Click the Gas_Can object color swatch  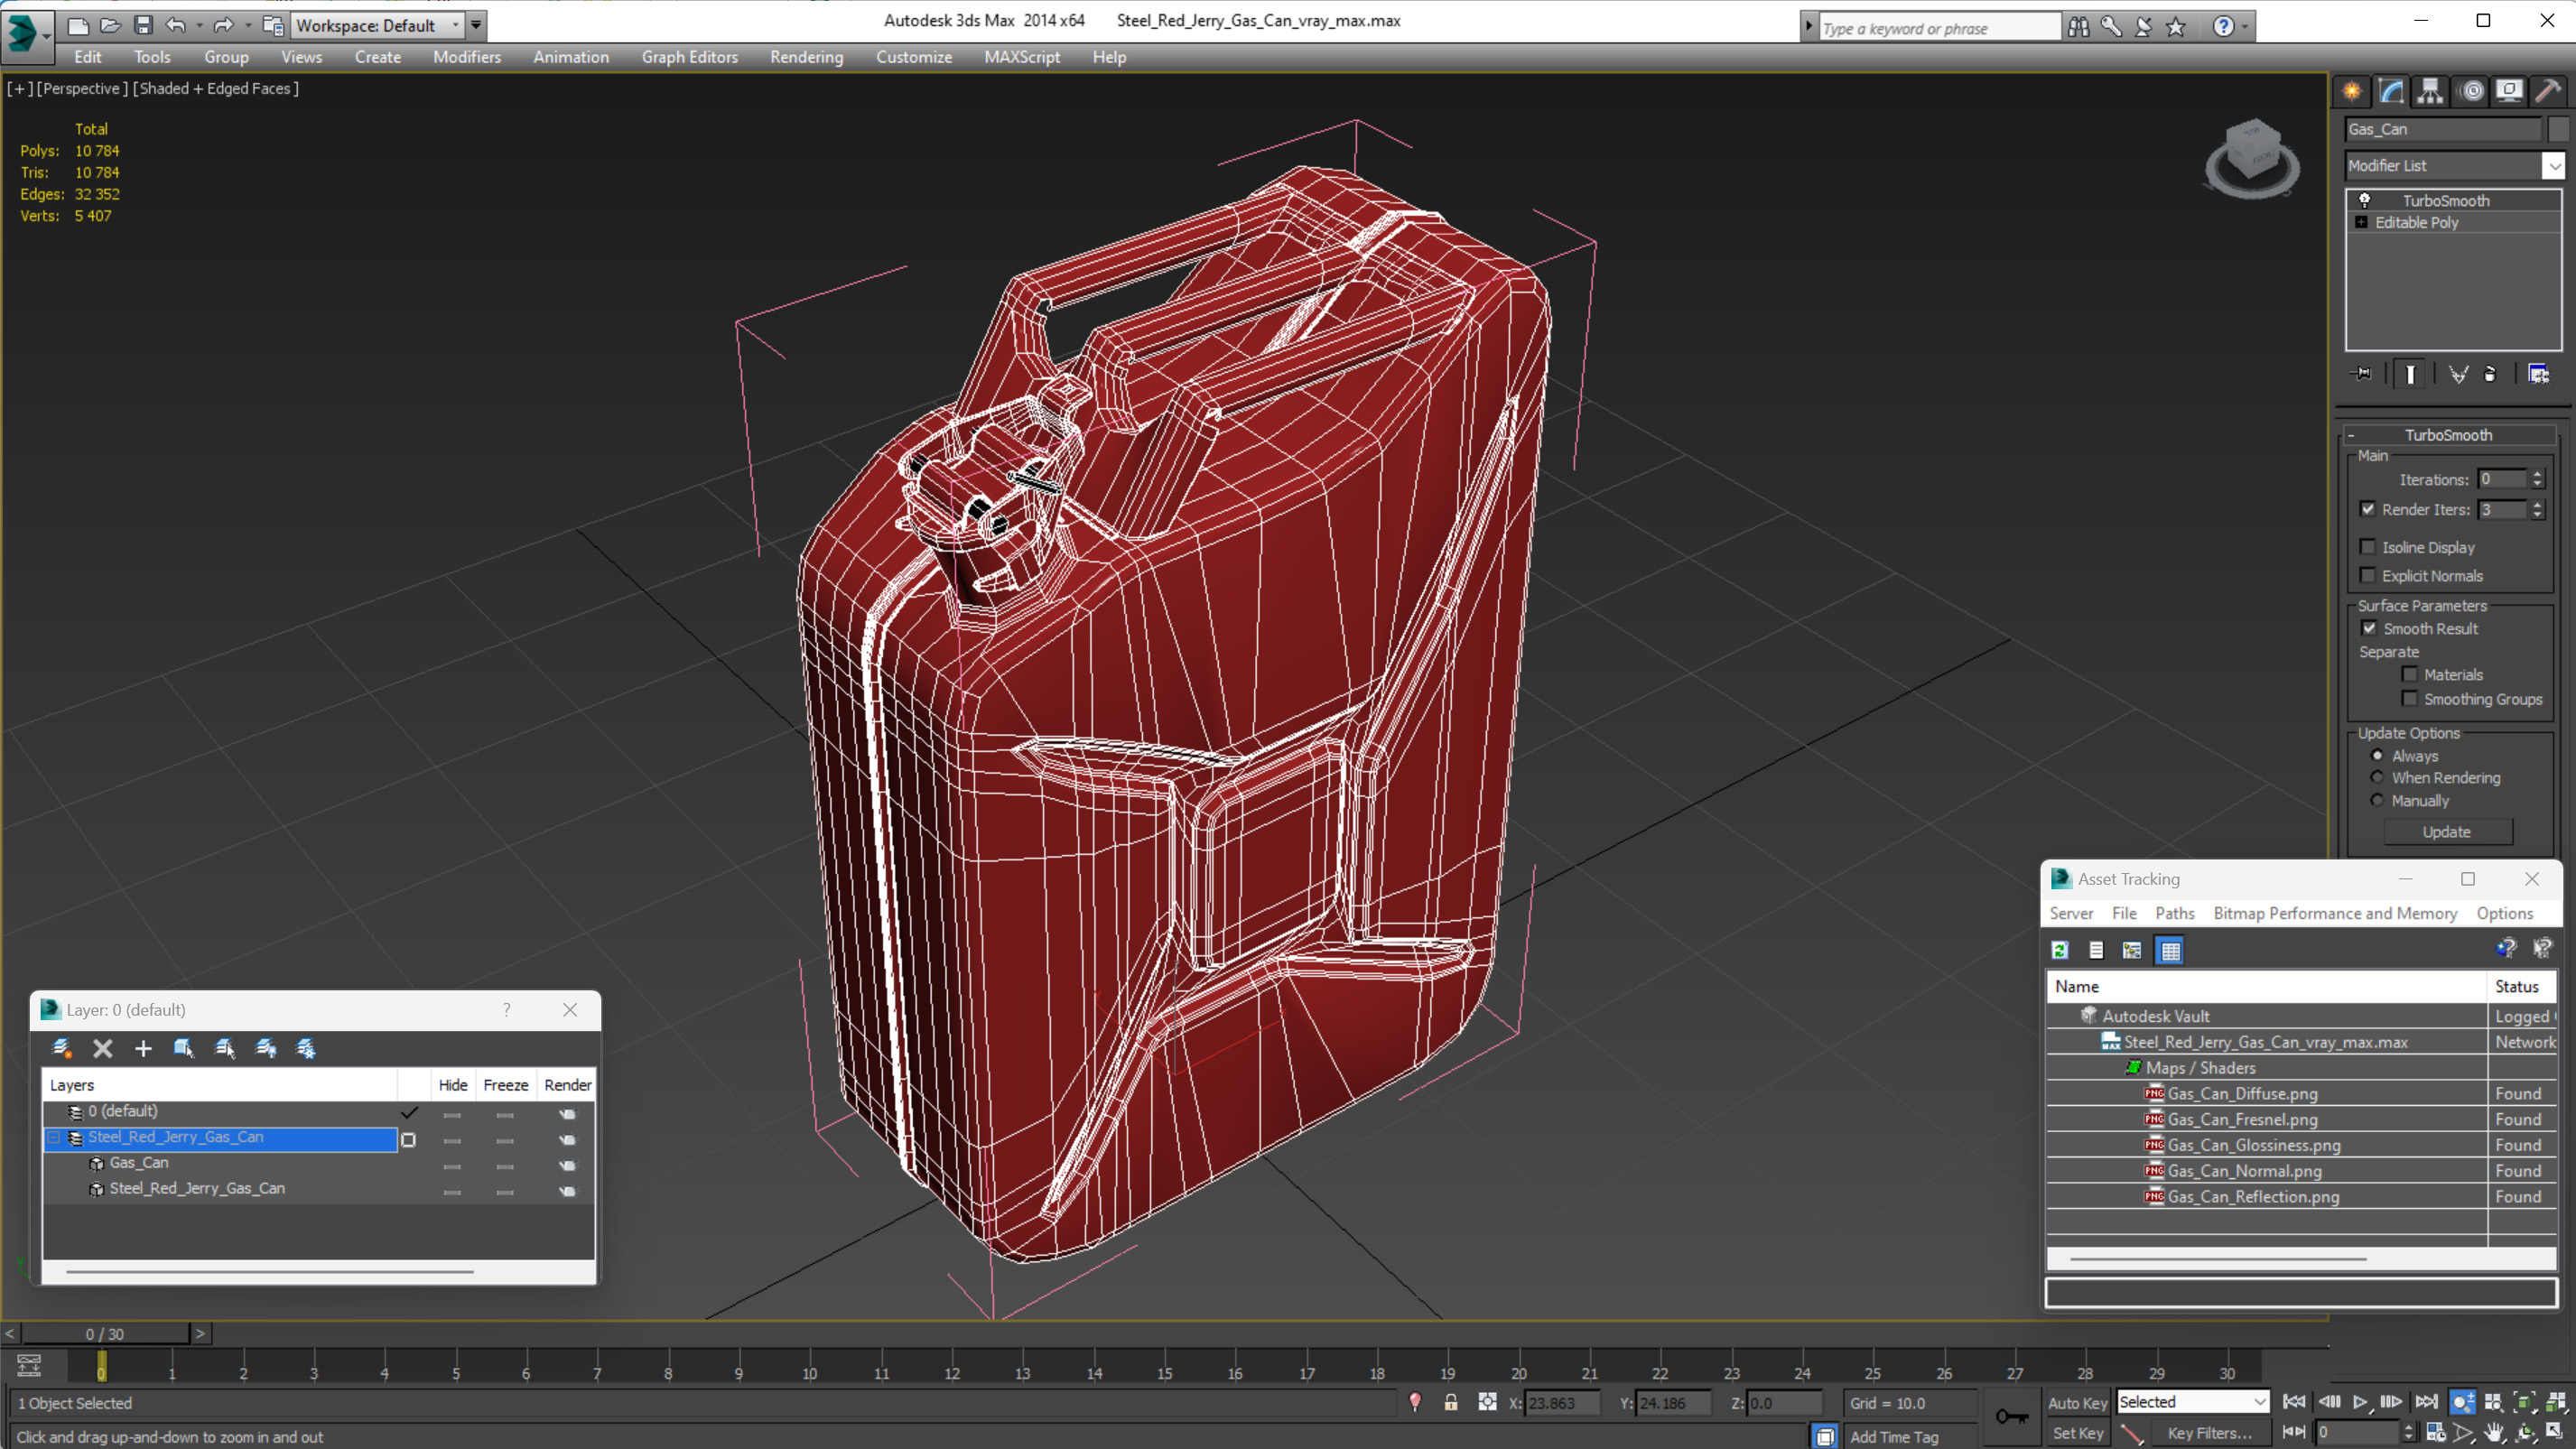click(x=2557, y=129)
